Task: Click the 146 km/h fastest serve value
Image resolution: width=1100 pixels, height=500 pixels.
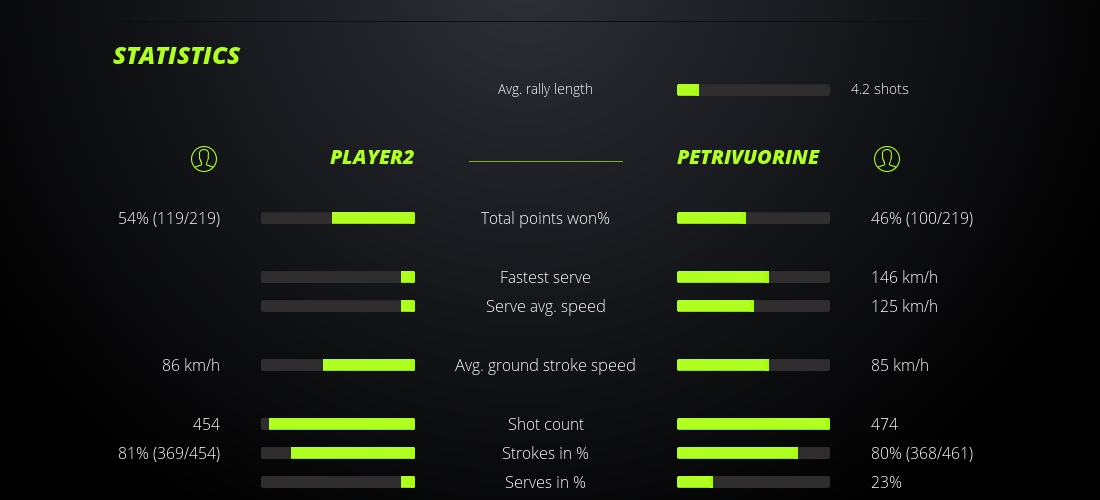Action: point(904,277)
